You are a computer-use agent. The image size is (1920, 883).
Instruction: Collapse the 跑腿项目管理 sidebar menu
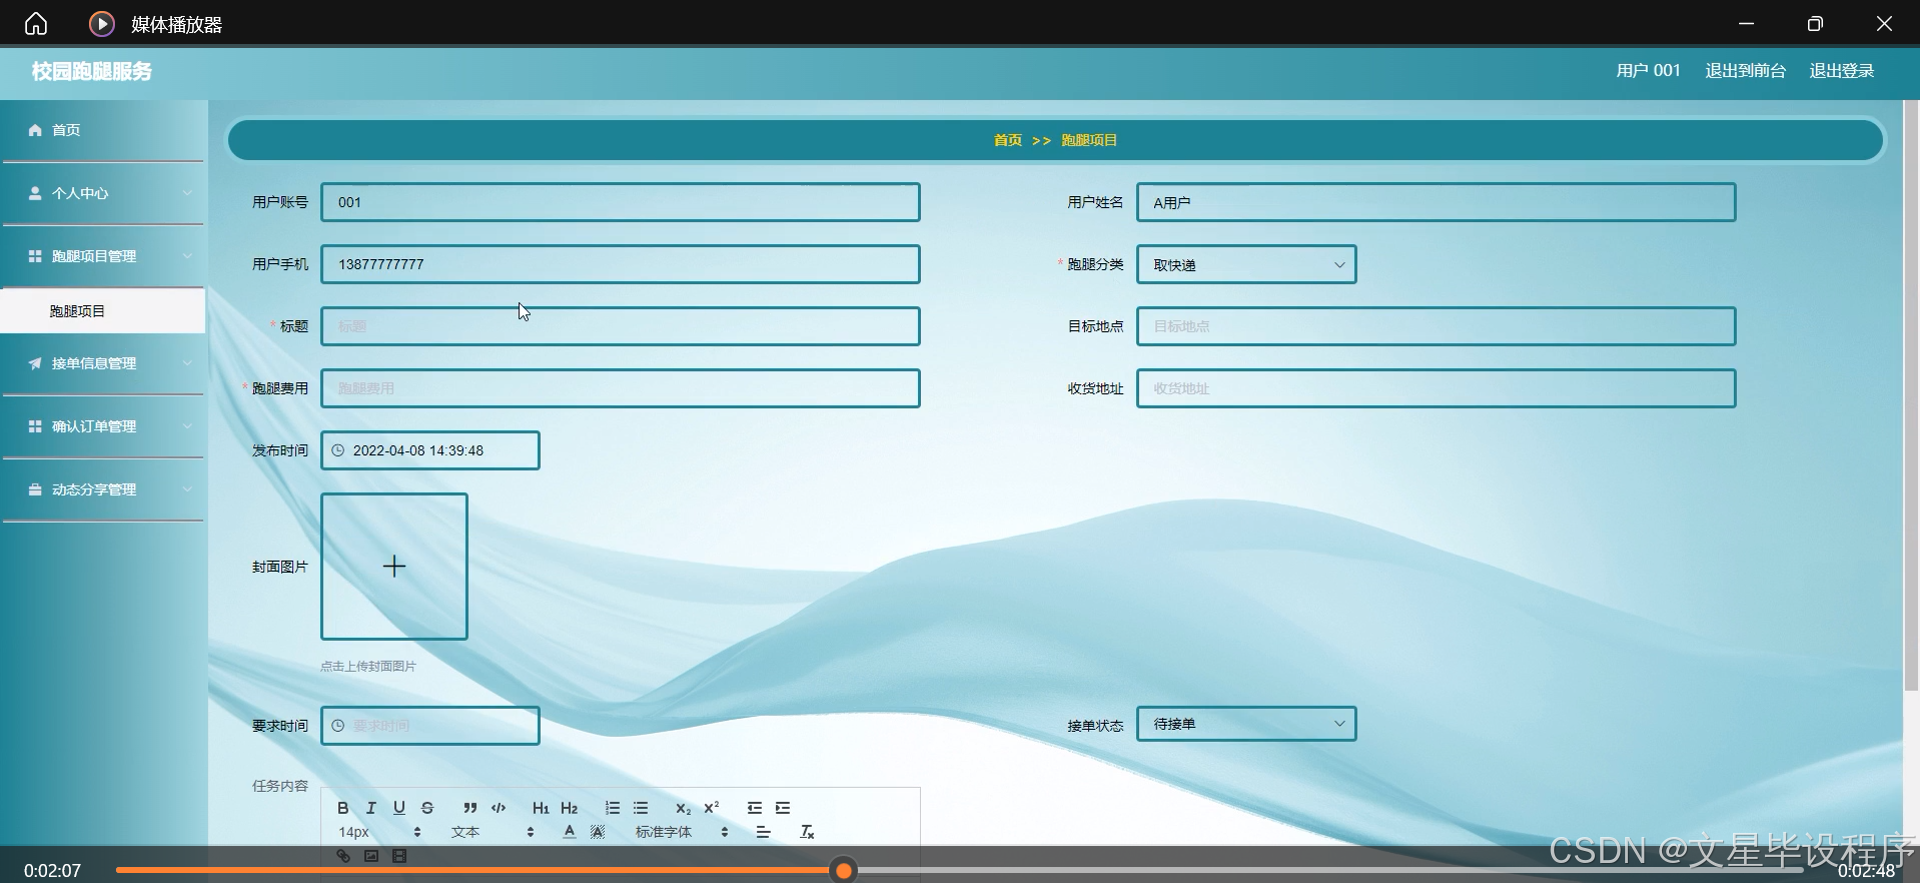[x=103, y=256]
